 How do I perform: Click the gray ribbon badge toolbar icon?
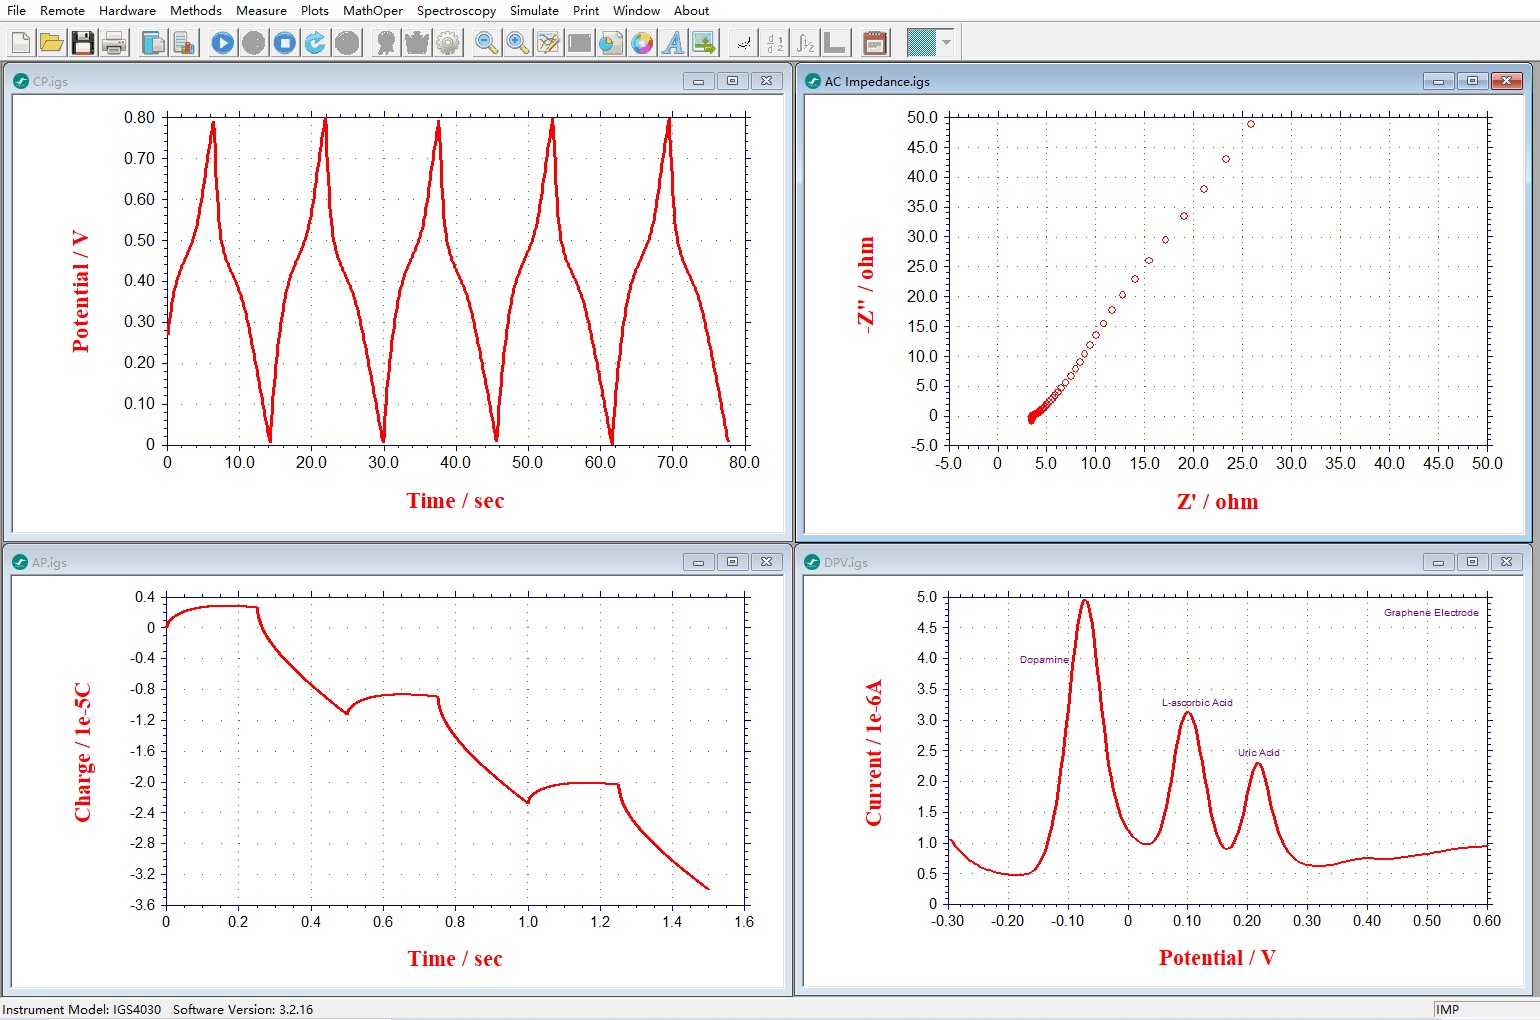click(386, 43)
